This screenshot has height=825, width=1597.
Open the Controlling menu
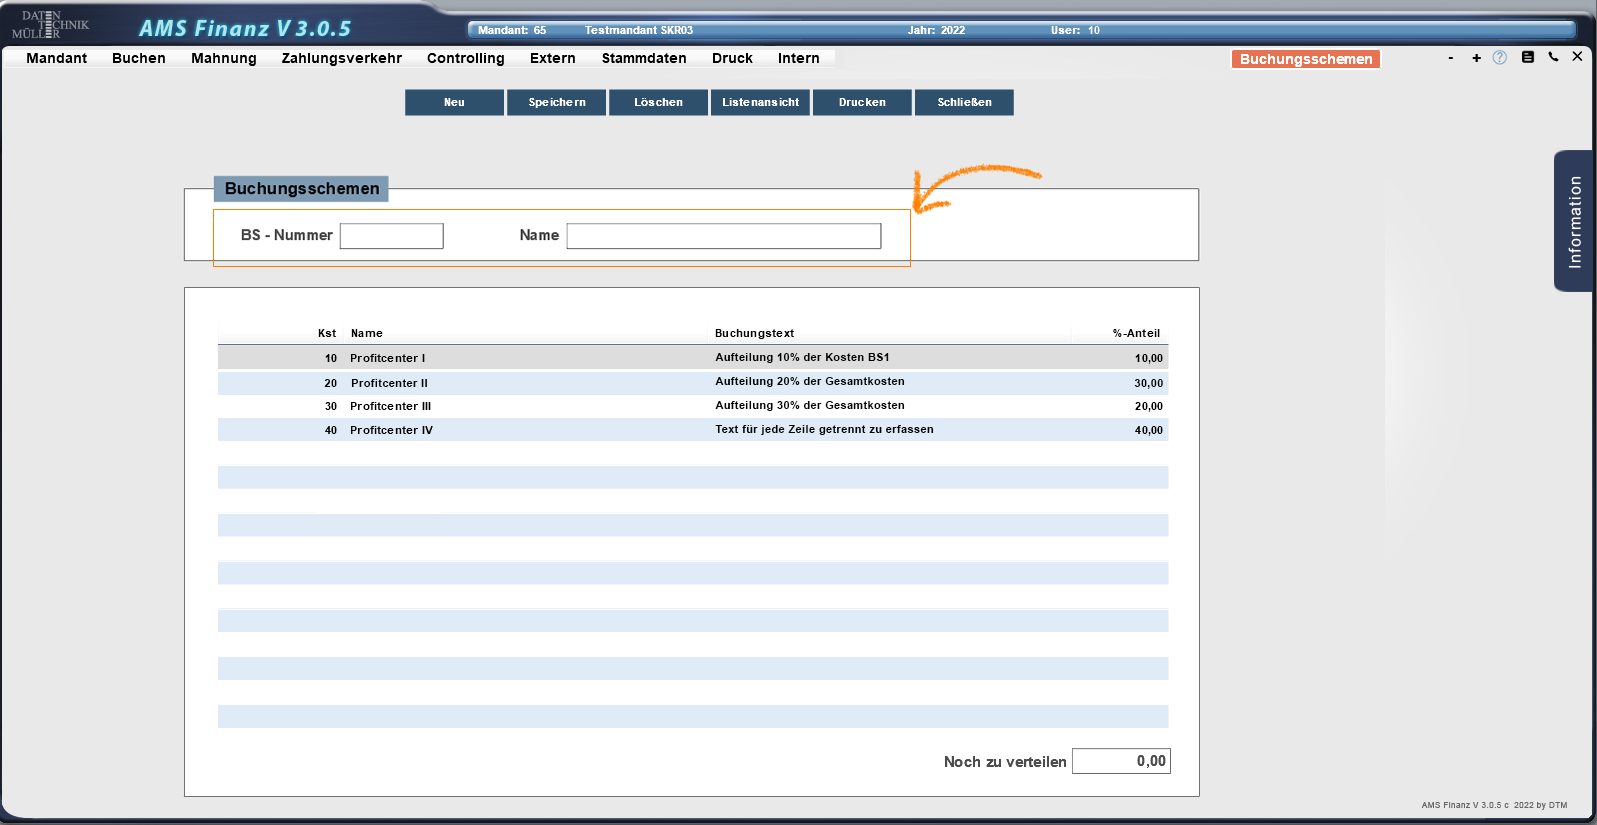point(465,58)
